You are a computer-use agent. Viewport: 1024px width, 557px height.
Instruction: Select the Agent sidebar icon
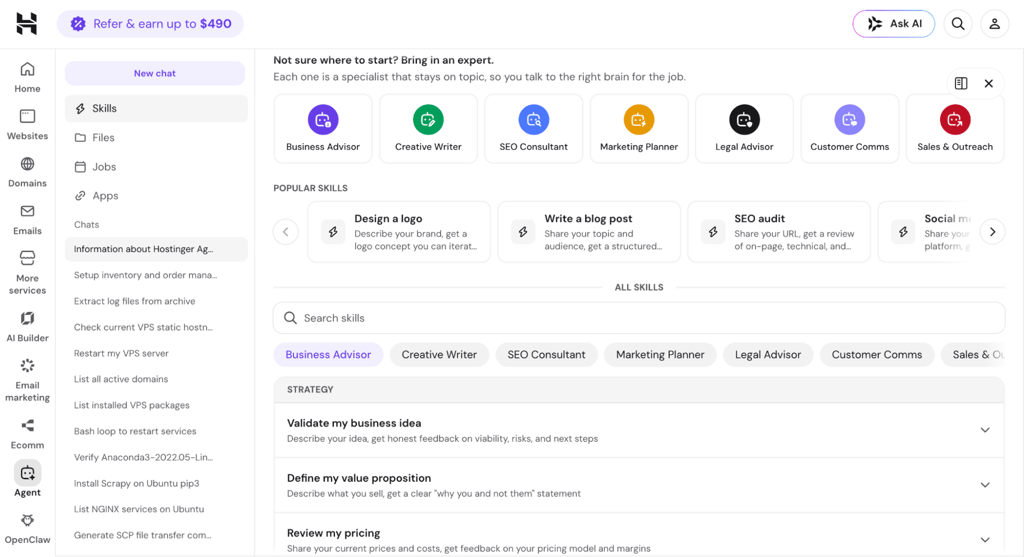click(x=27, y=473)
